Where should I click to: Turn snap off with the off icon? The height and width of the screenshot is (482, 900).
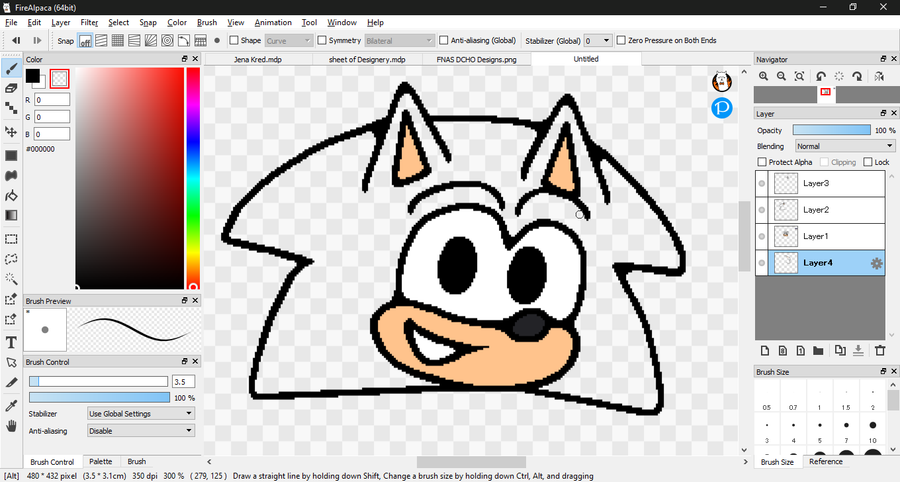pos(85,41)
